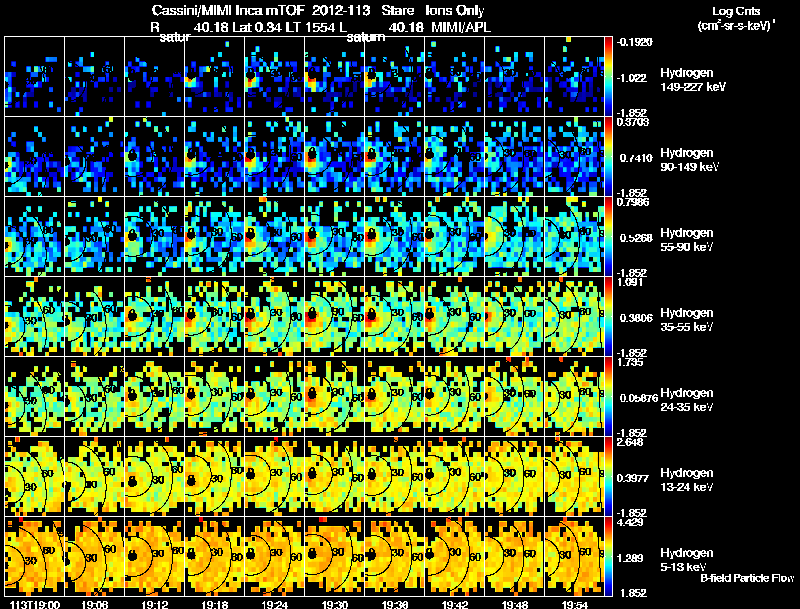
Task: Open the 24-35 keV image panel at 19:36
Action: click(x=394, y=397)
